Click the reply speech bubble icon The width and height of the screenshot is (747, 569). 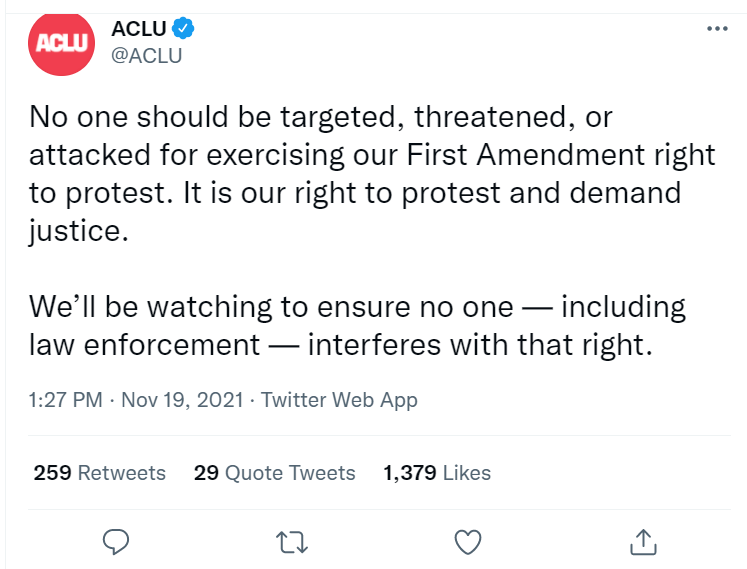coord(116,542)
